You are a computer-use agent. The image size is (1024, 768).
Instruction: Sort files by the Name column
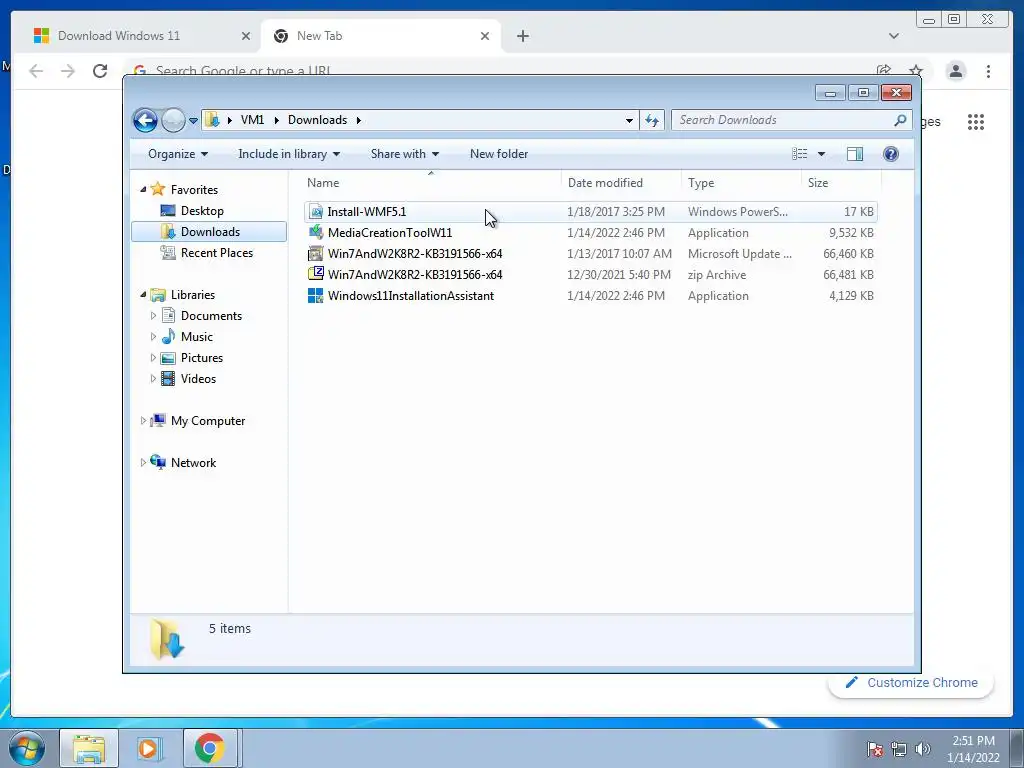click(431, 183)
